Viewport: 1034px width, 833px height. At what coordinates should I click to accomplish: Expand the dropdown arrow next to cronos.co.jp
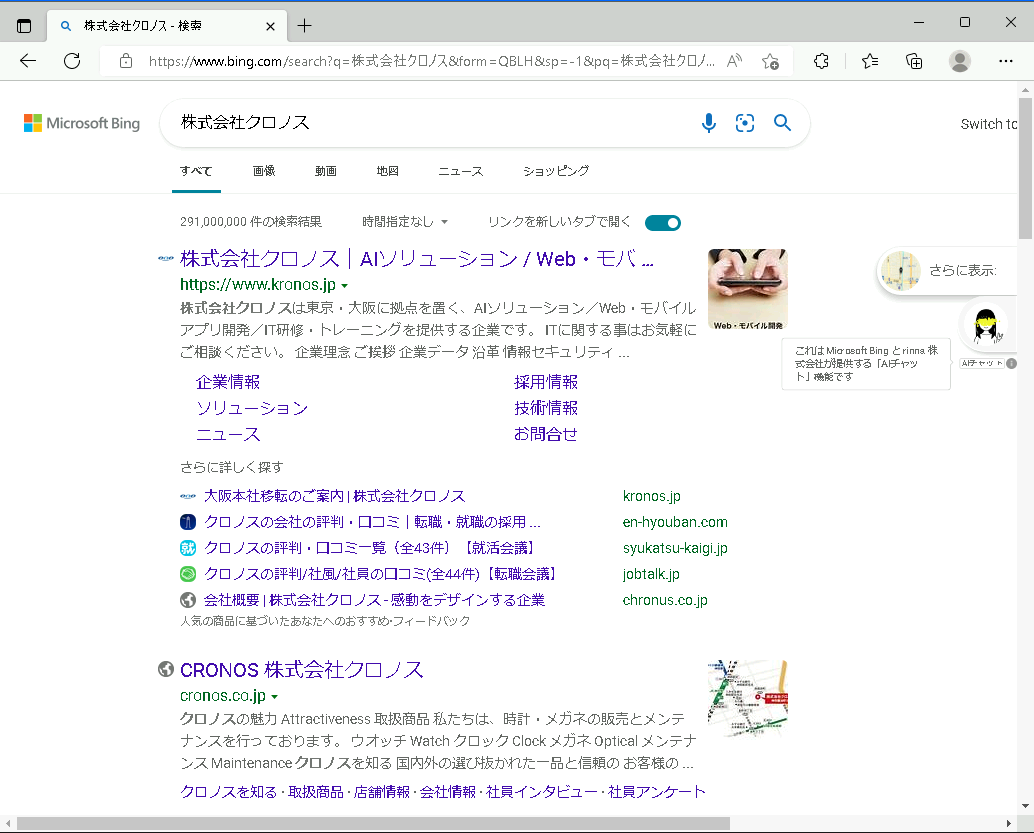tap(274, 696)
